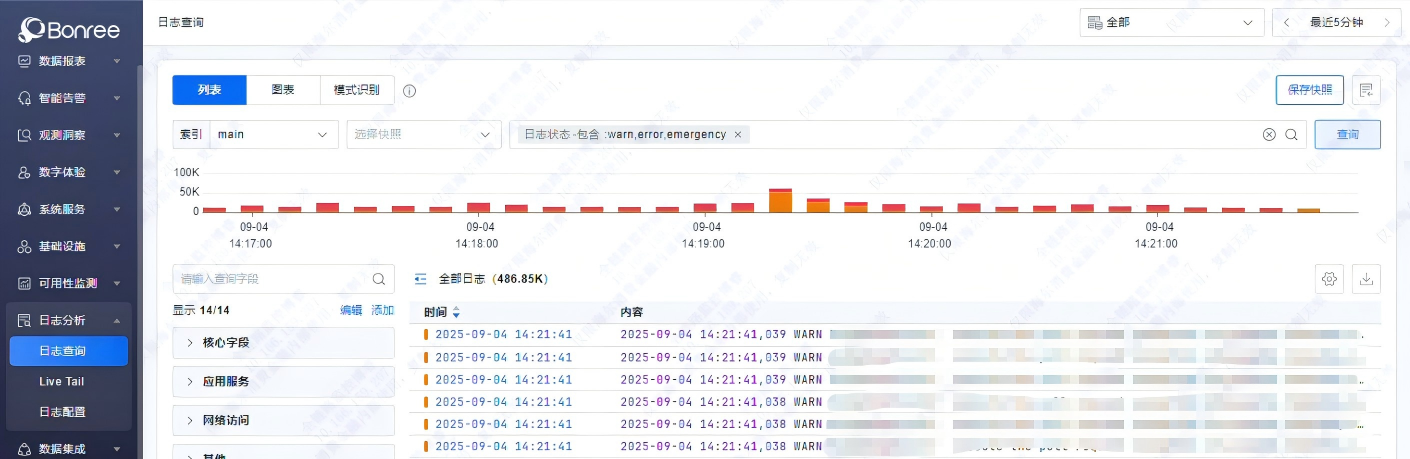Open the 全部 dropdown at the top

click(x=1171, y=22)
